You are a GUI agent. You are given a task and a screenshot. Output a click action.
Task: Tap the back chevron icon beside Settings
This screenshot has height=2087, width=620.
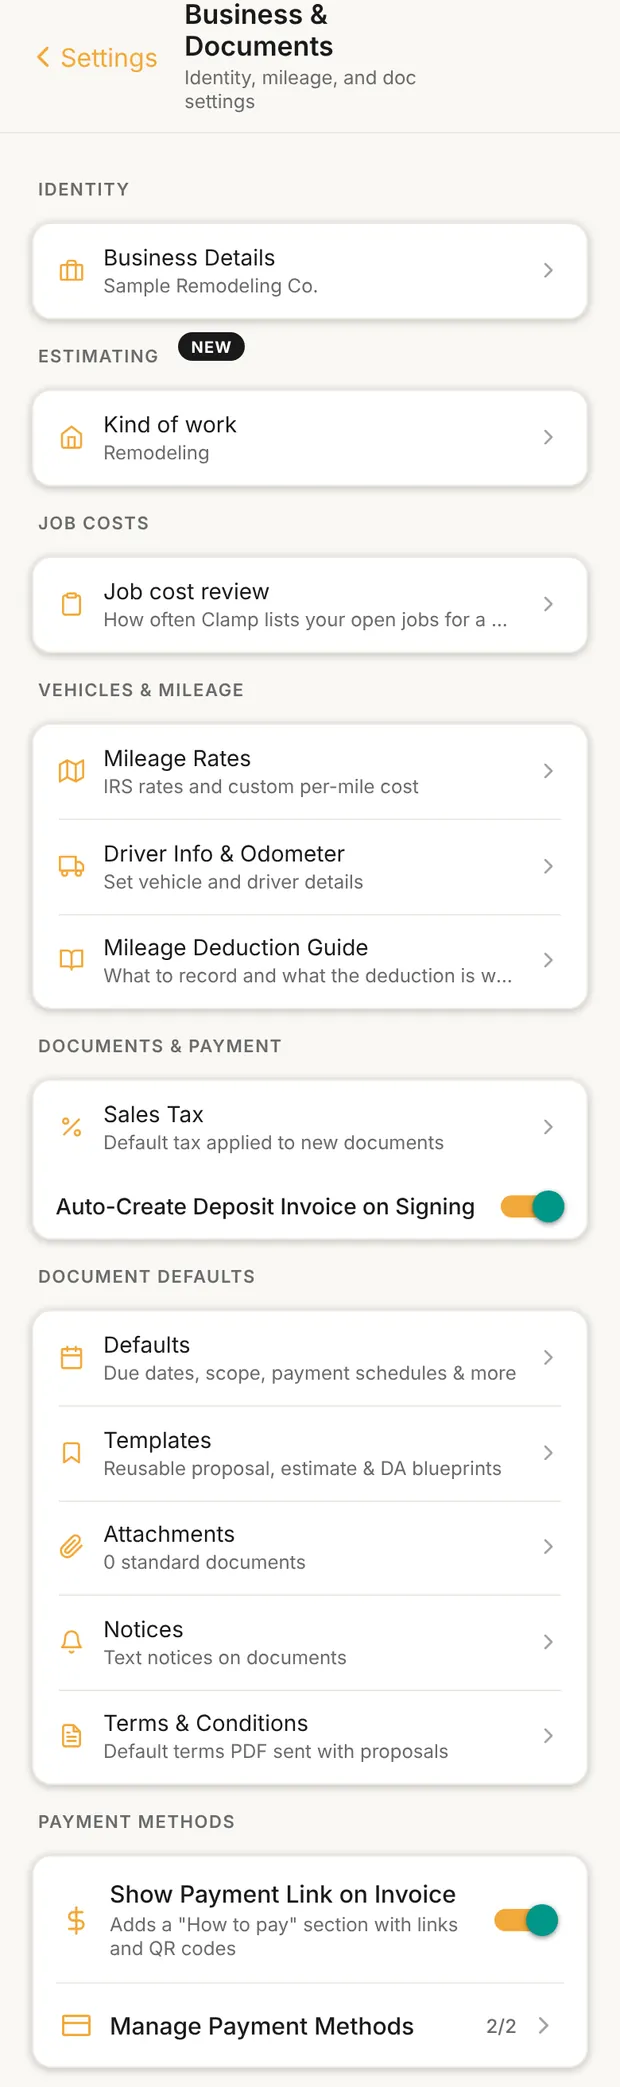tap(43, 58)
